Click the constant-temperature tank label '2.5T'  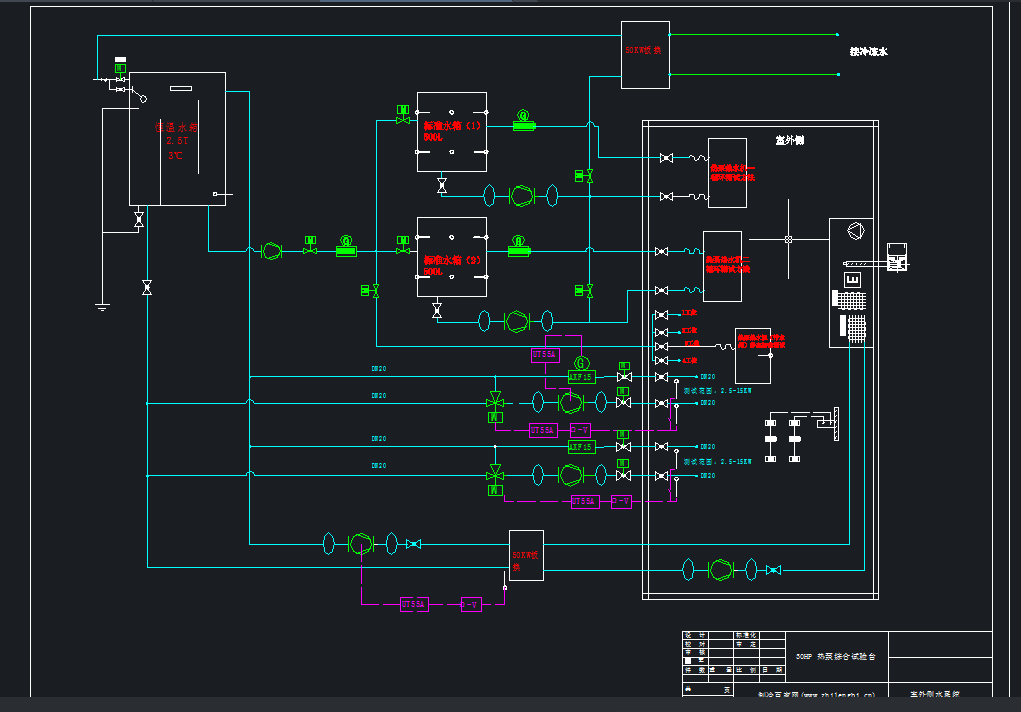[177, 141]
